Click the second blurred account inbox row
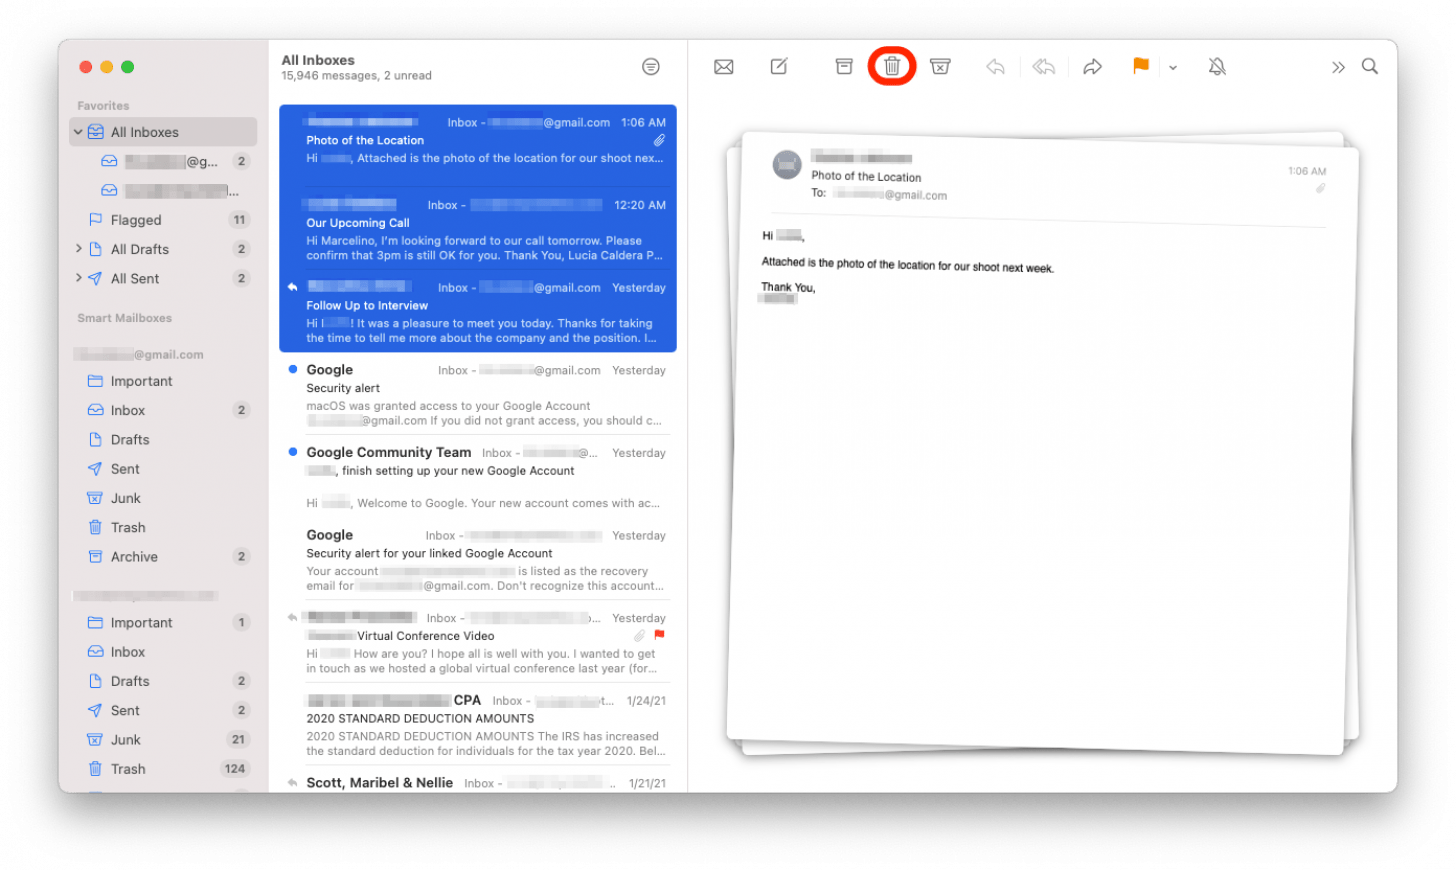 [163, 190]
